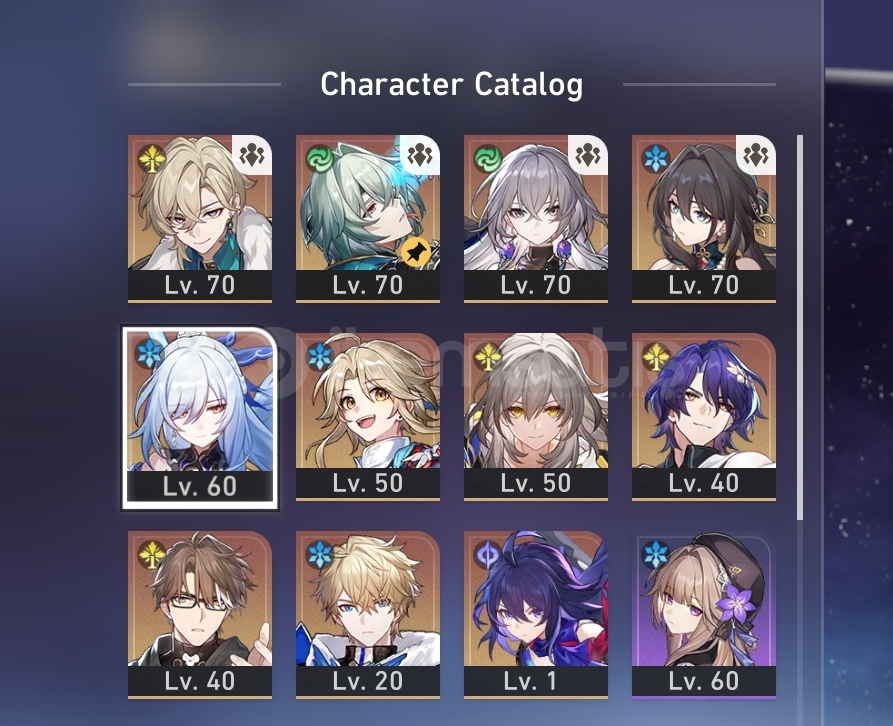This screenshot has width=893, height=726.
Task: Select the highlighted blue-haired Lv. 60 character
Action: (x=200, y=419)
